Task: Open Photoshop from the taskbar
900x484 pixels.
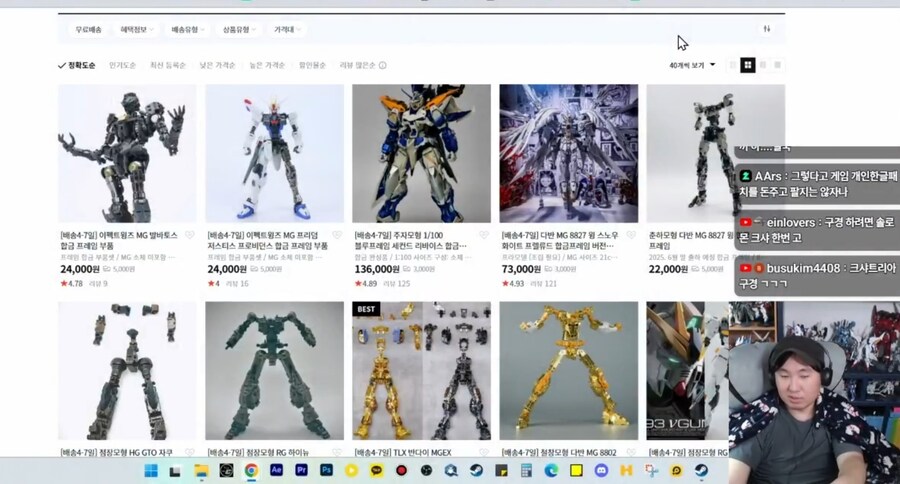Action: pyautogui.click(x=326, y=470)
